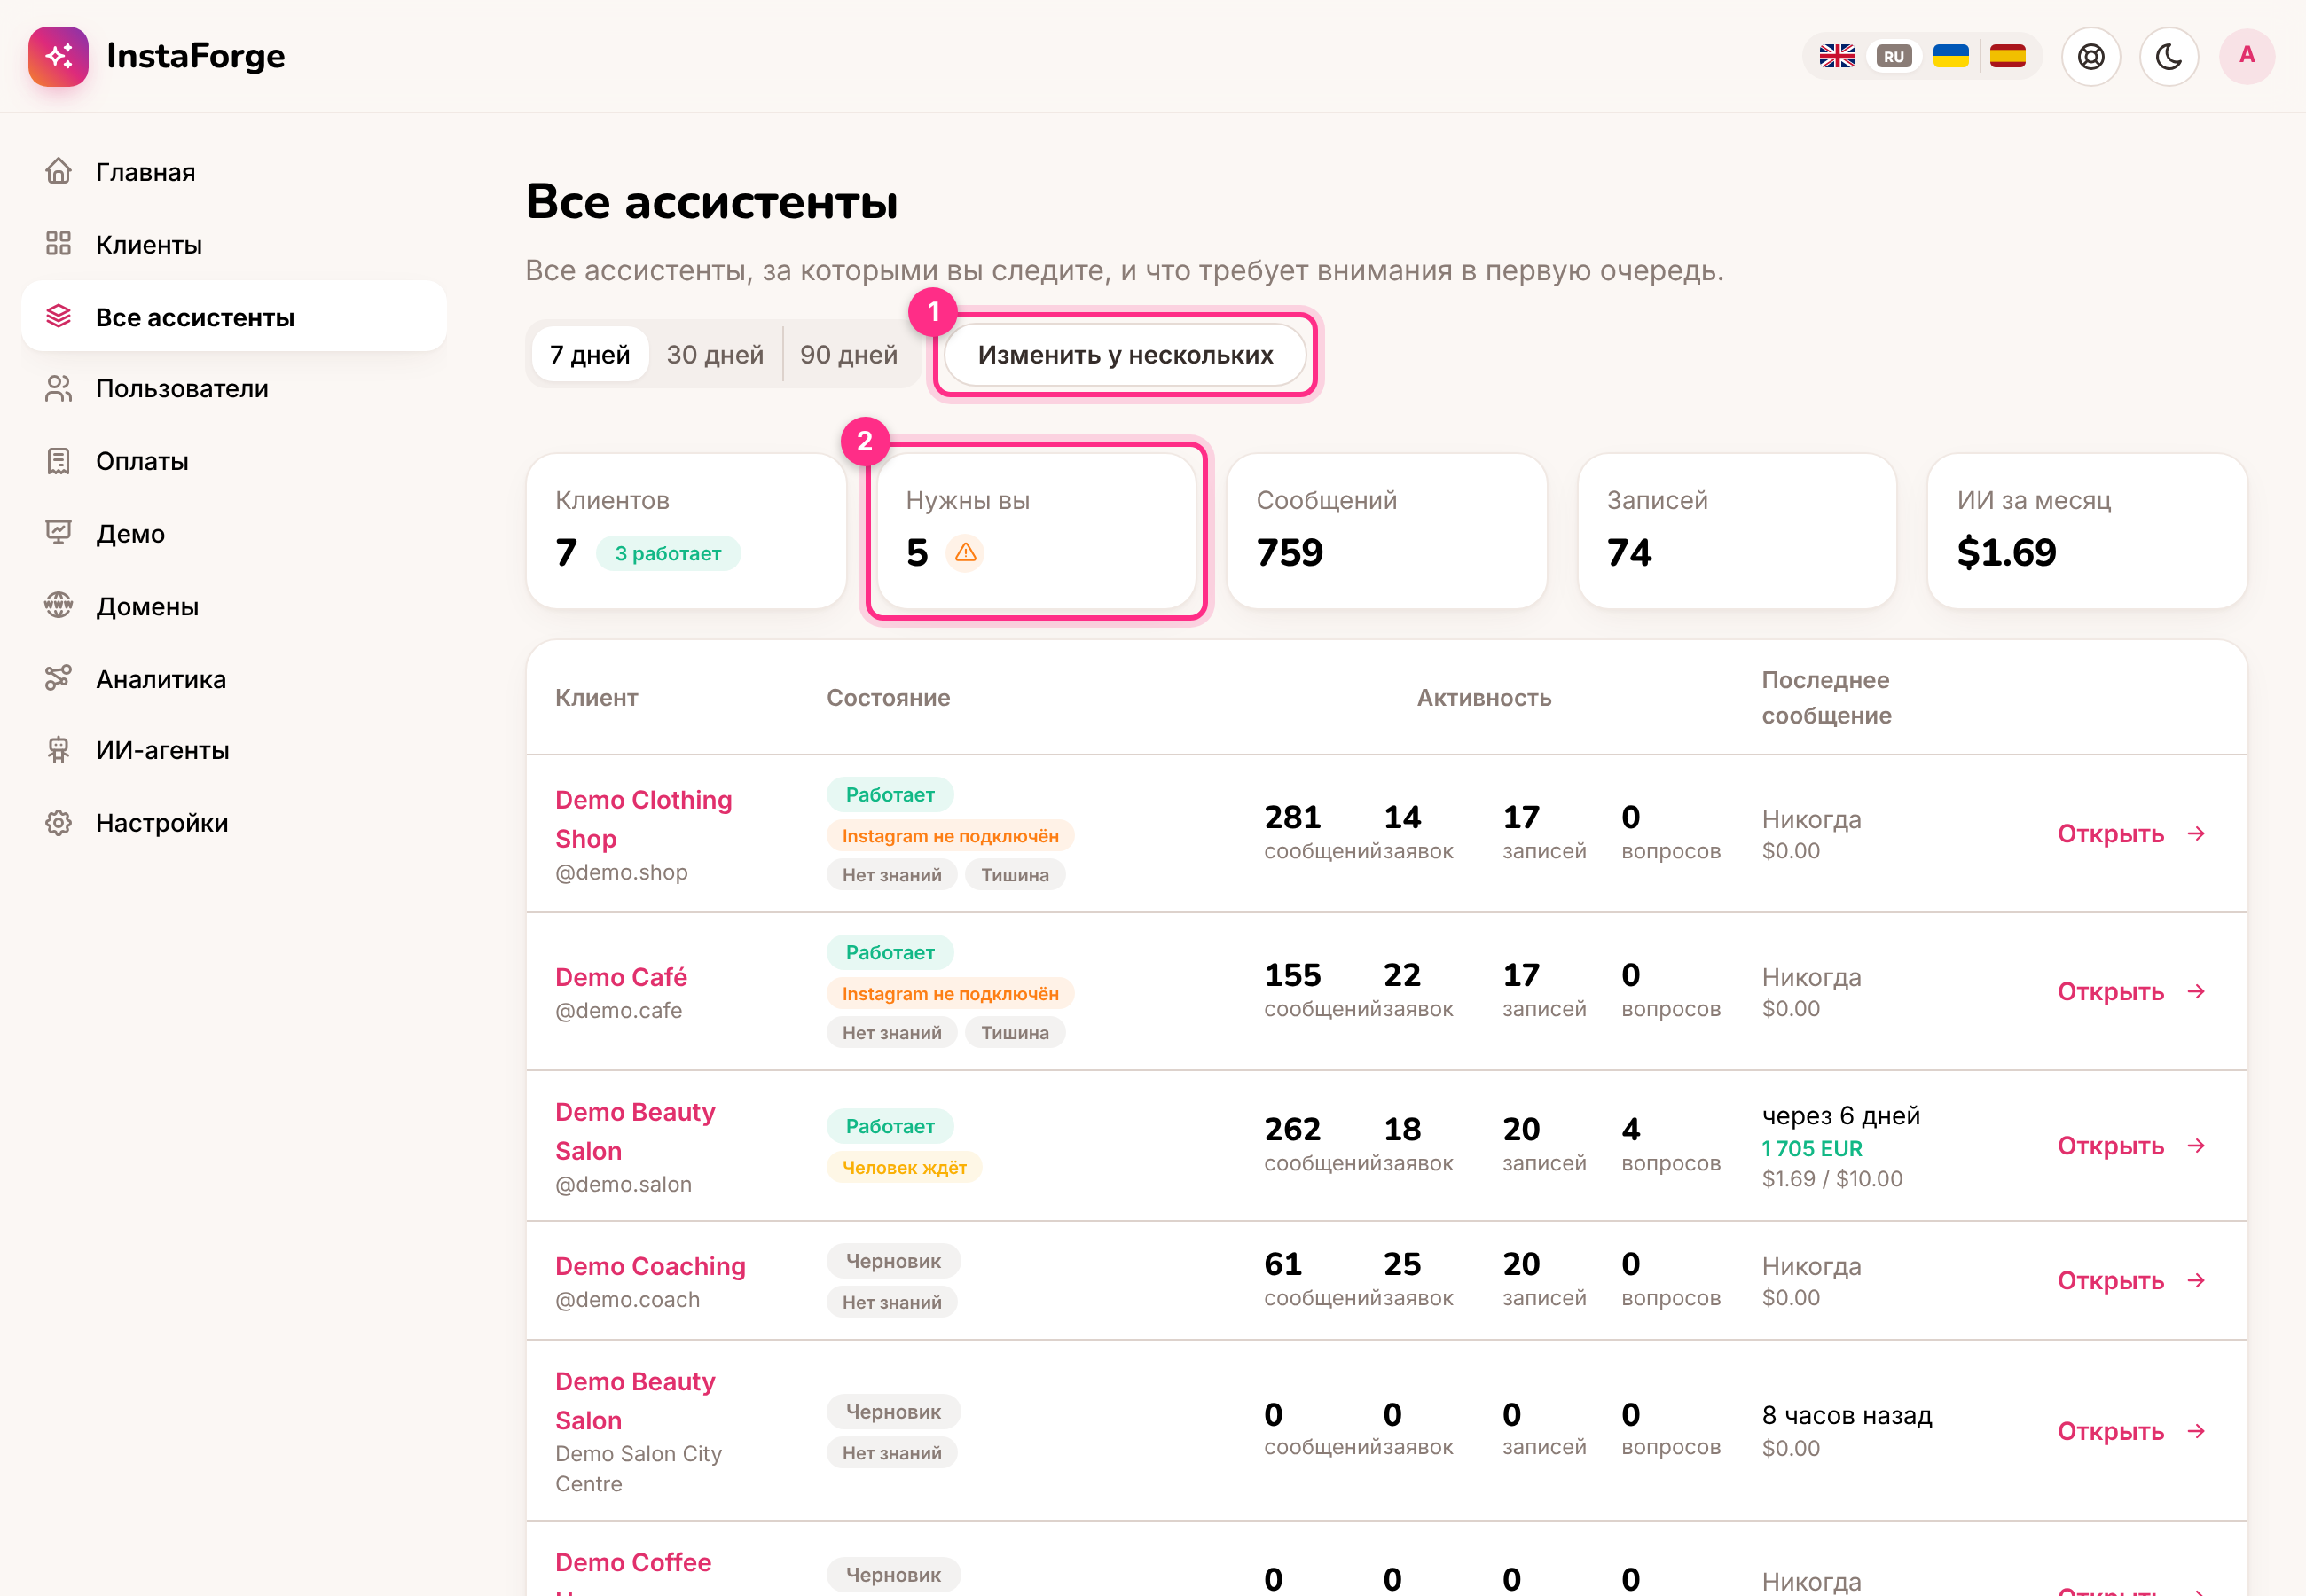Click the InstaForge logo icon
2306x1596 pixels.
tap(58, 56)
